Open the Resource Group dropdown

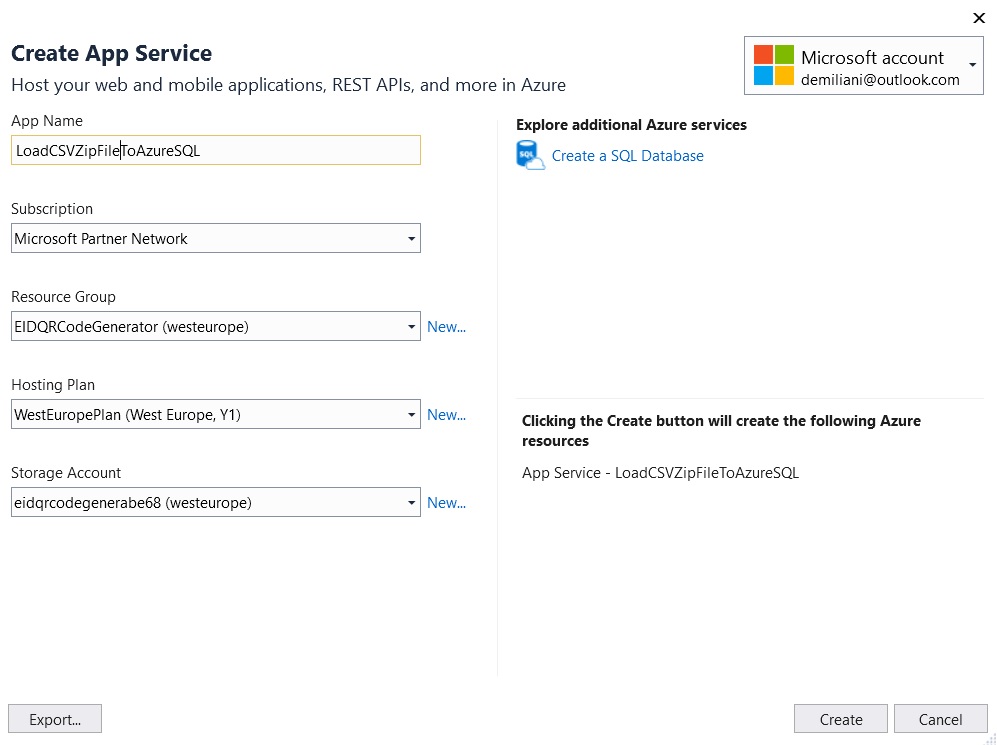click(x=411, y=326)
